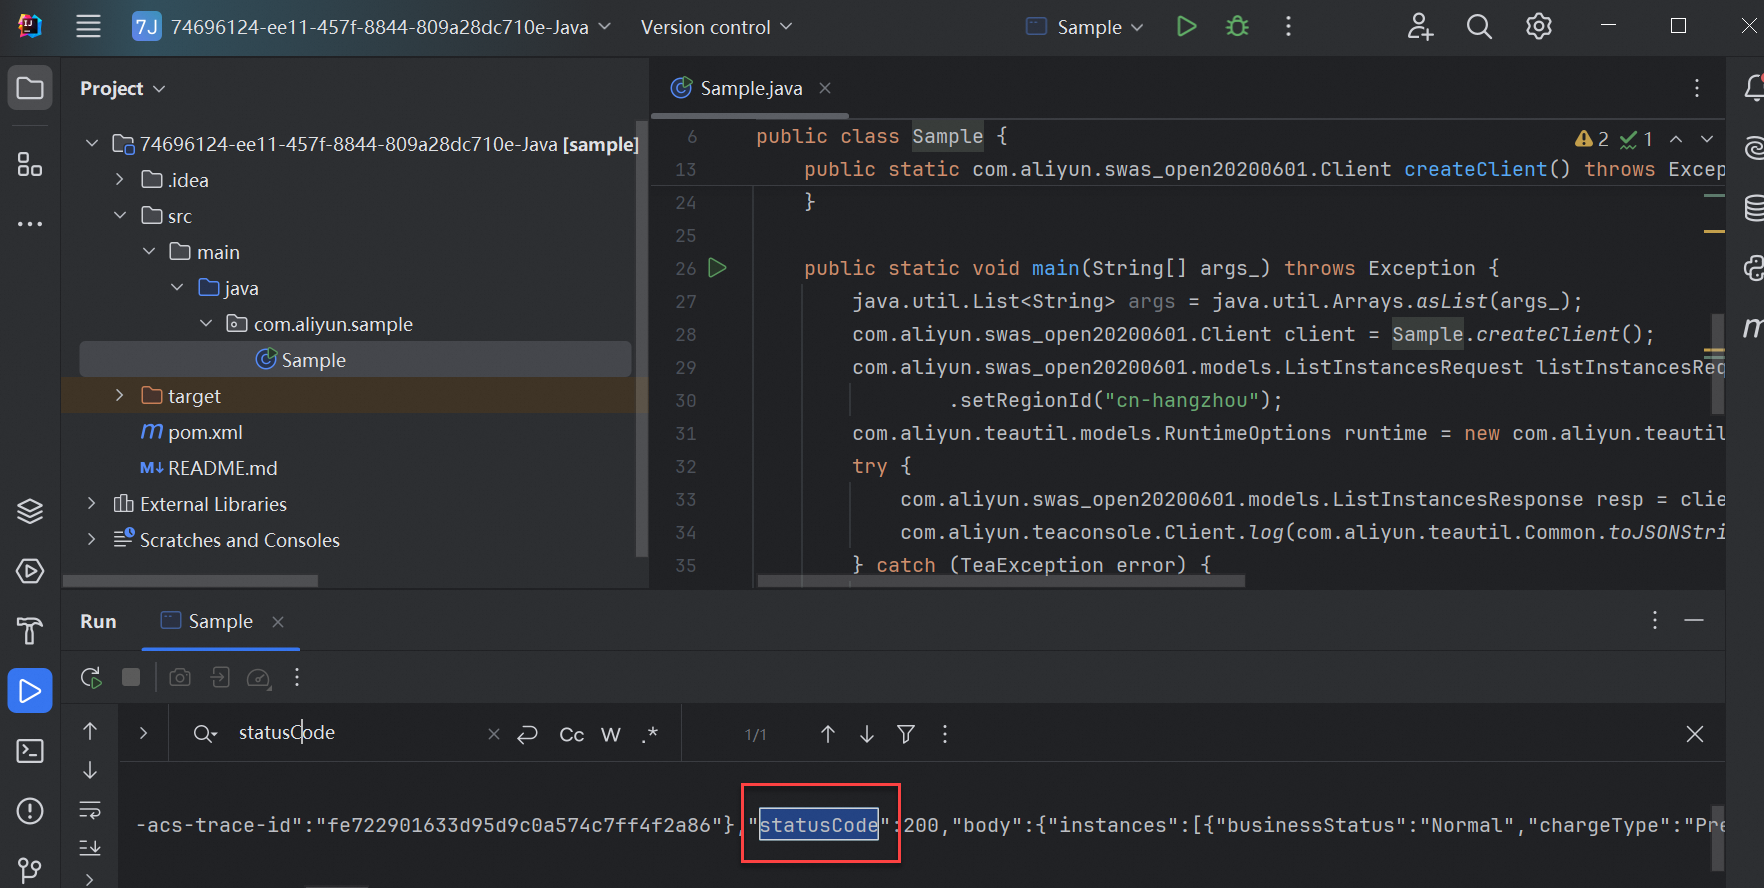Open Search Everywhere magnifier

[1479, 27]
